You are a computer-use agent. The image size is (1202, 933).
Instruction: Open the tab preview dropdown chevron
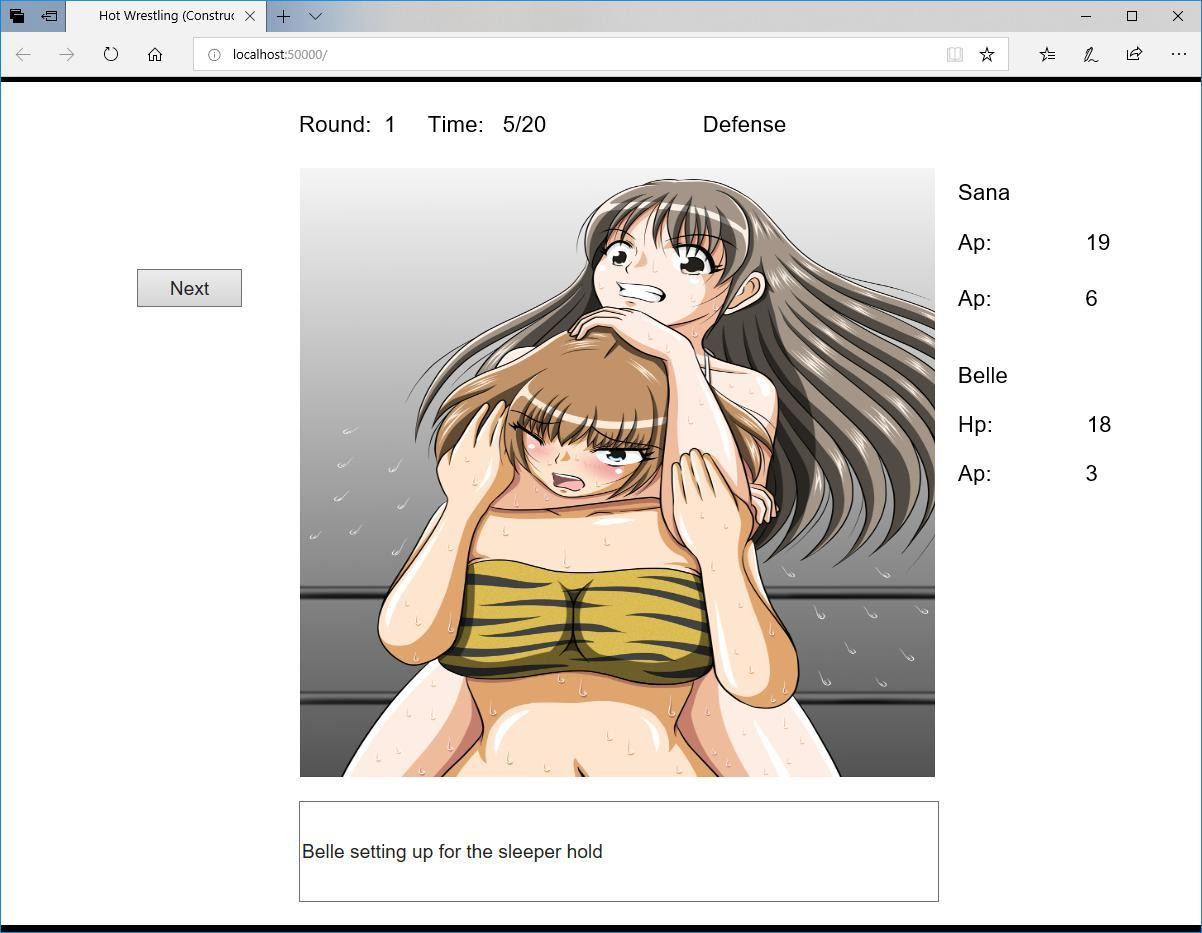315,16
